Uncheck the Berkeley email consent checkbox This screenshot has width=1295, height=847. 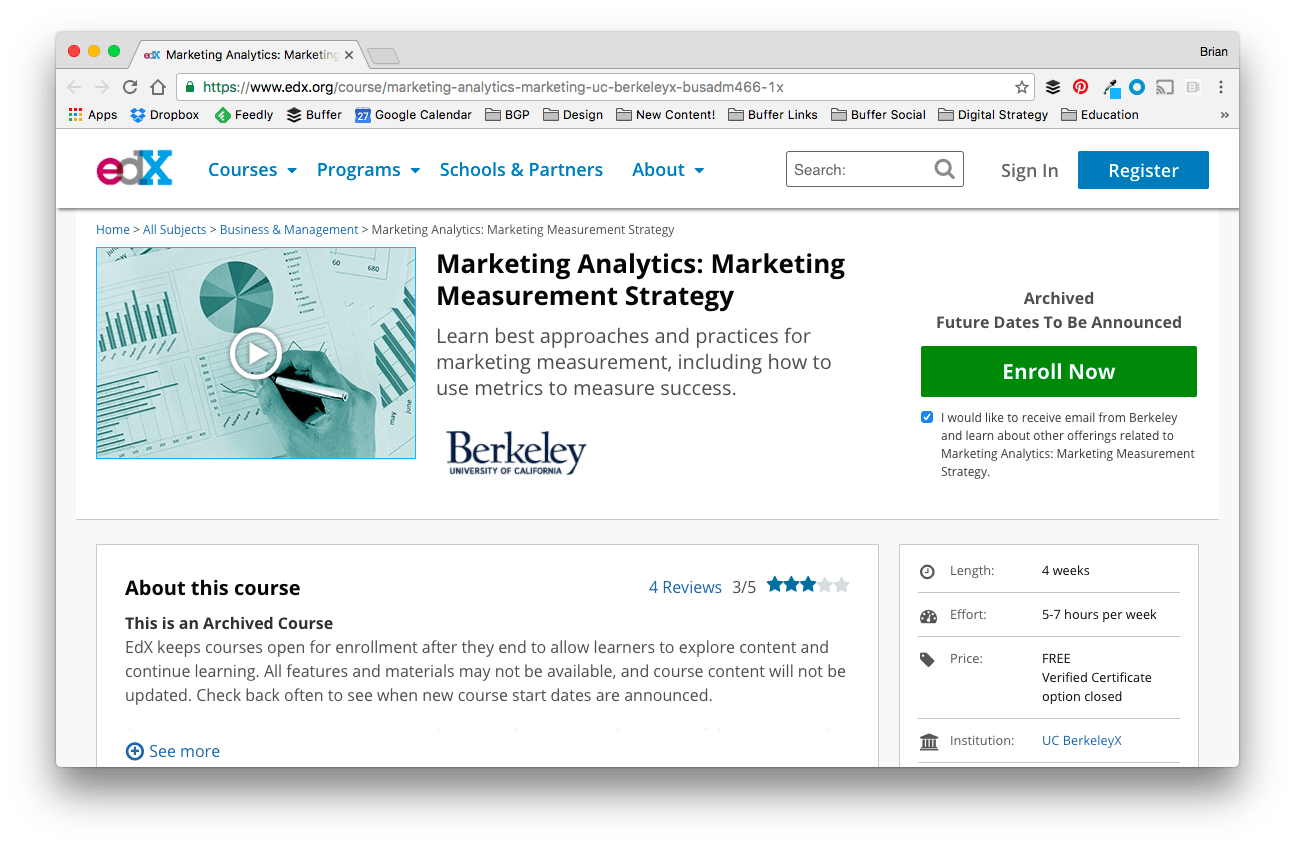[926, 417]
